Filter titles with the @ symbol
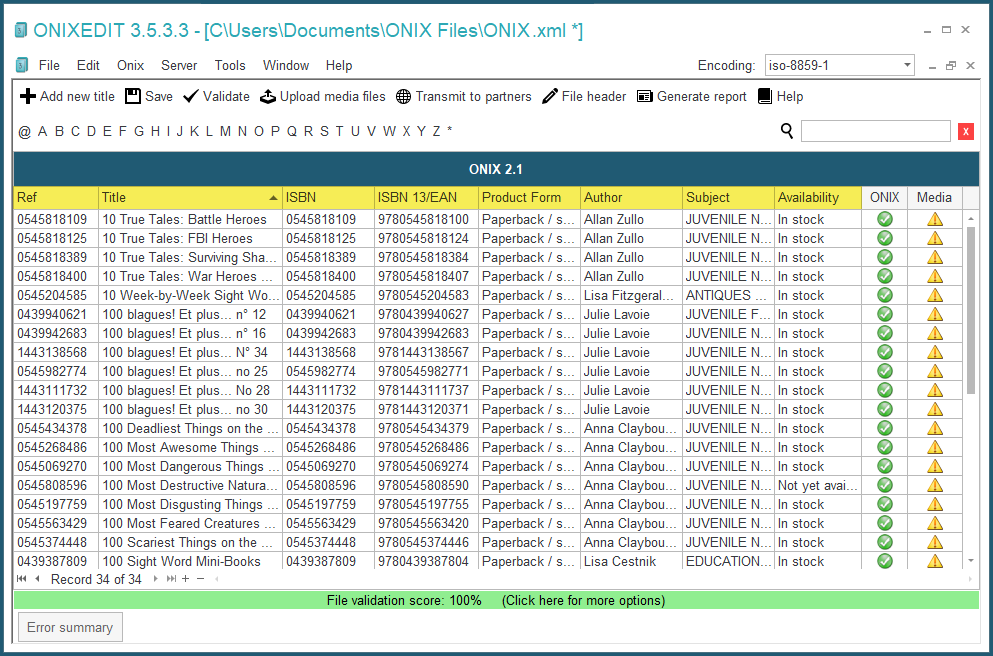Viewport: 993px width, 656px height. point(25,132)
